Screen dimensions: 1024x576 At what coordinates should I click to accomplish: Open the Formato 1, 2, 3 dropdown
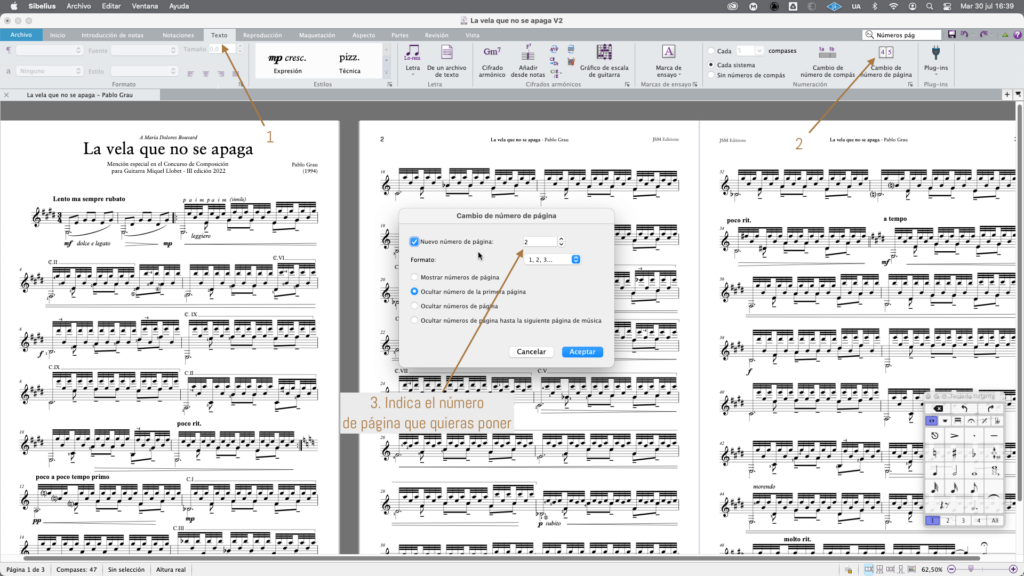(553, 259)
